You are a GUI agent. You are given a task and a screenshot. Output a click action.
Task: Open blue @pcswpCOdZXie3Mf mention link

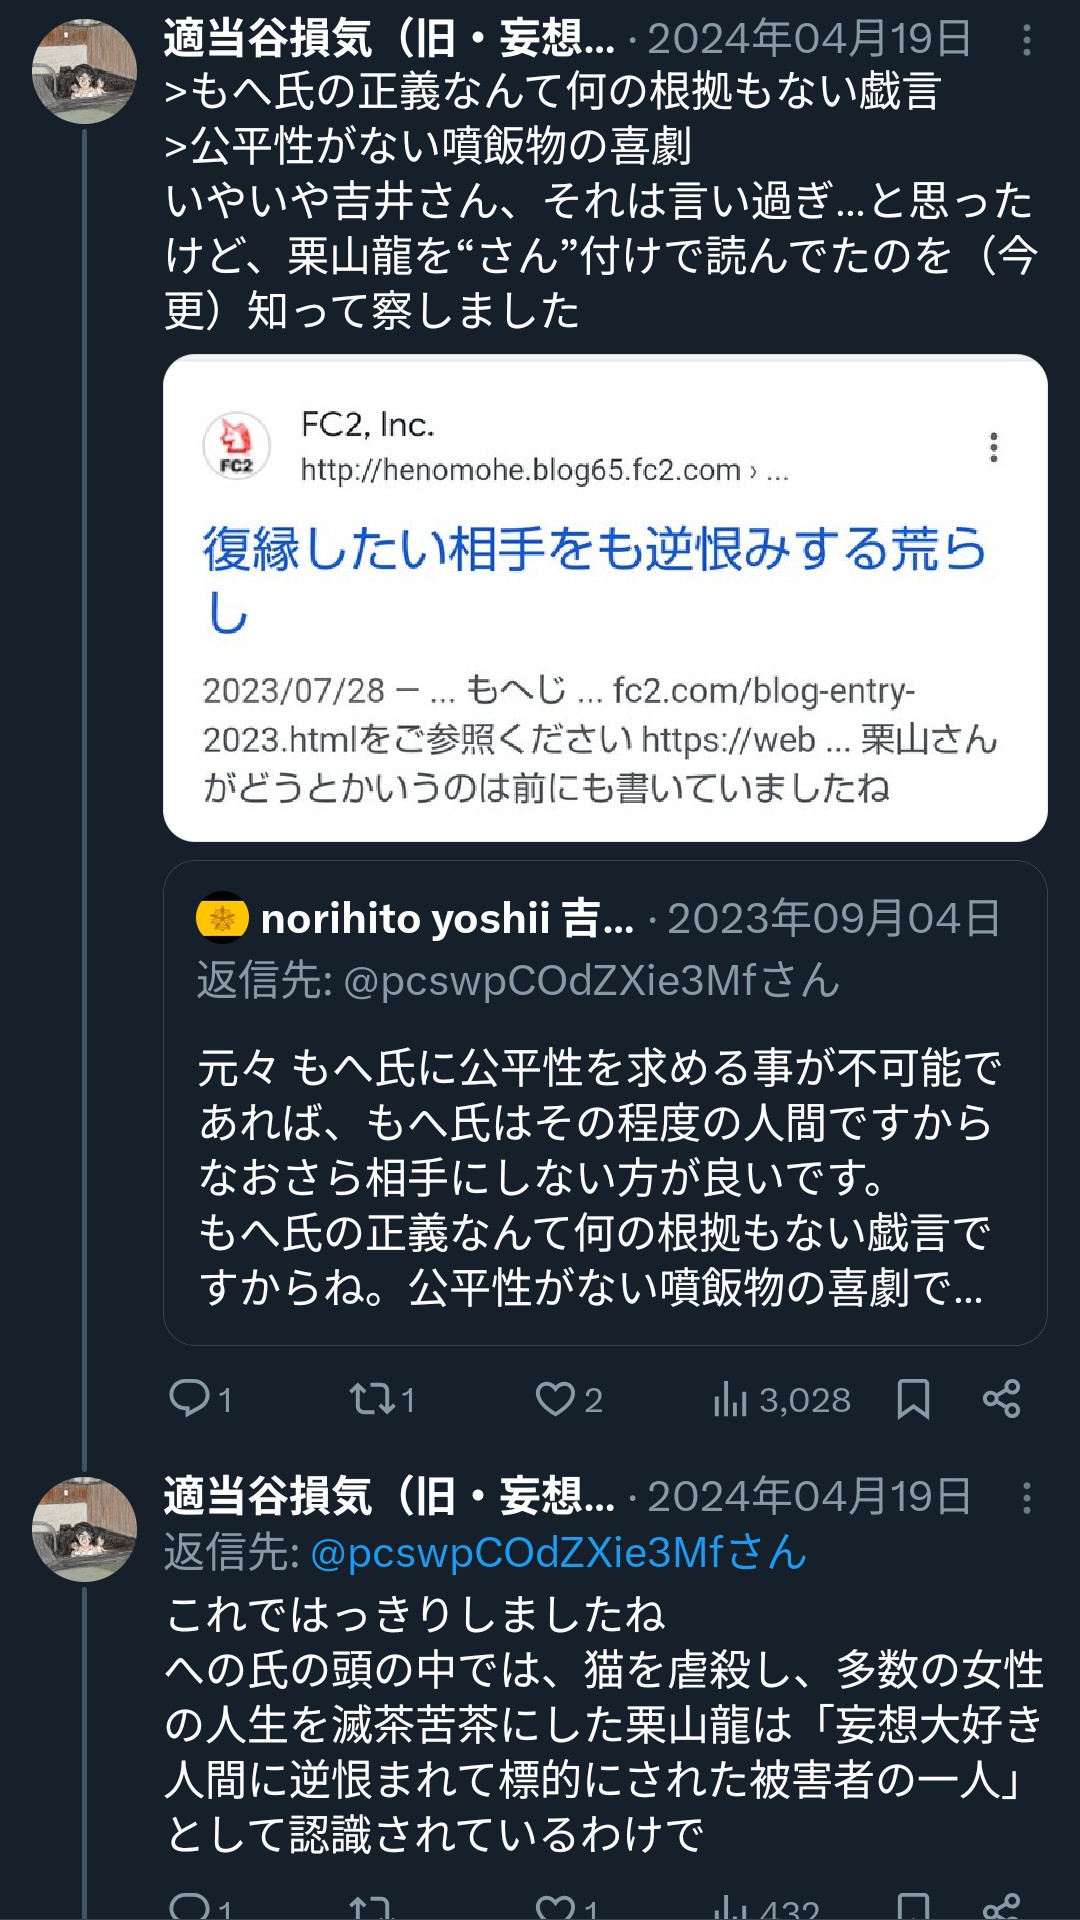[x=558, y=1553]
